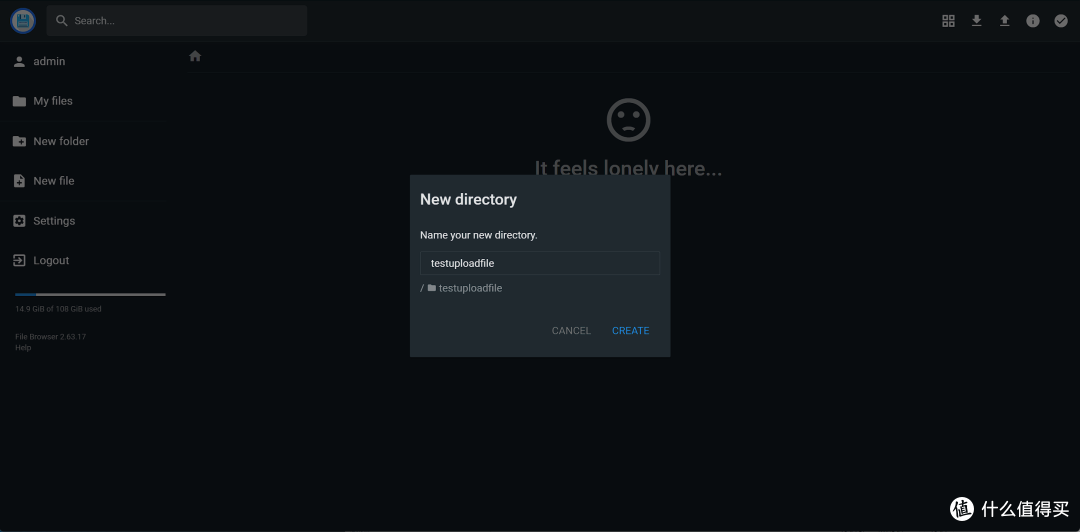Click the folder icon in path preview
This screenshot has width=1080, height=532.
point(432,288)
